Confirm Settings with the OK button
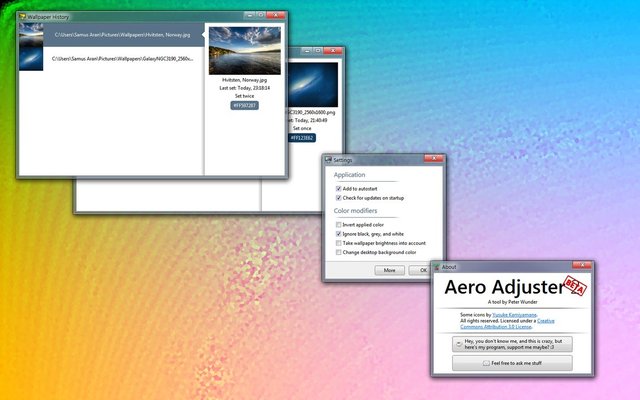 point(422,270)
